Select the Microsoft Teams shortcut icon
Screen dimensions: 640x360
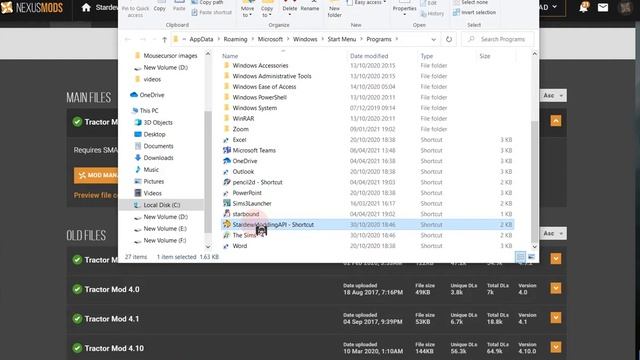[x=227, y=150]
